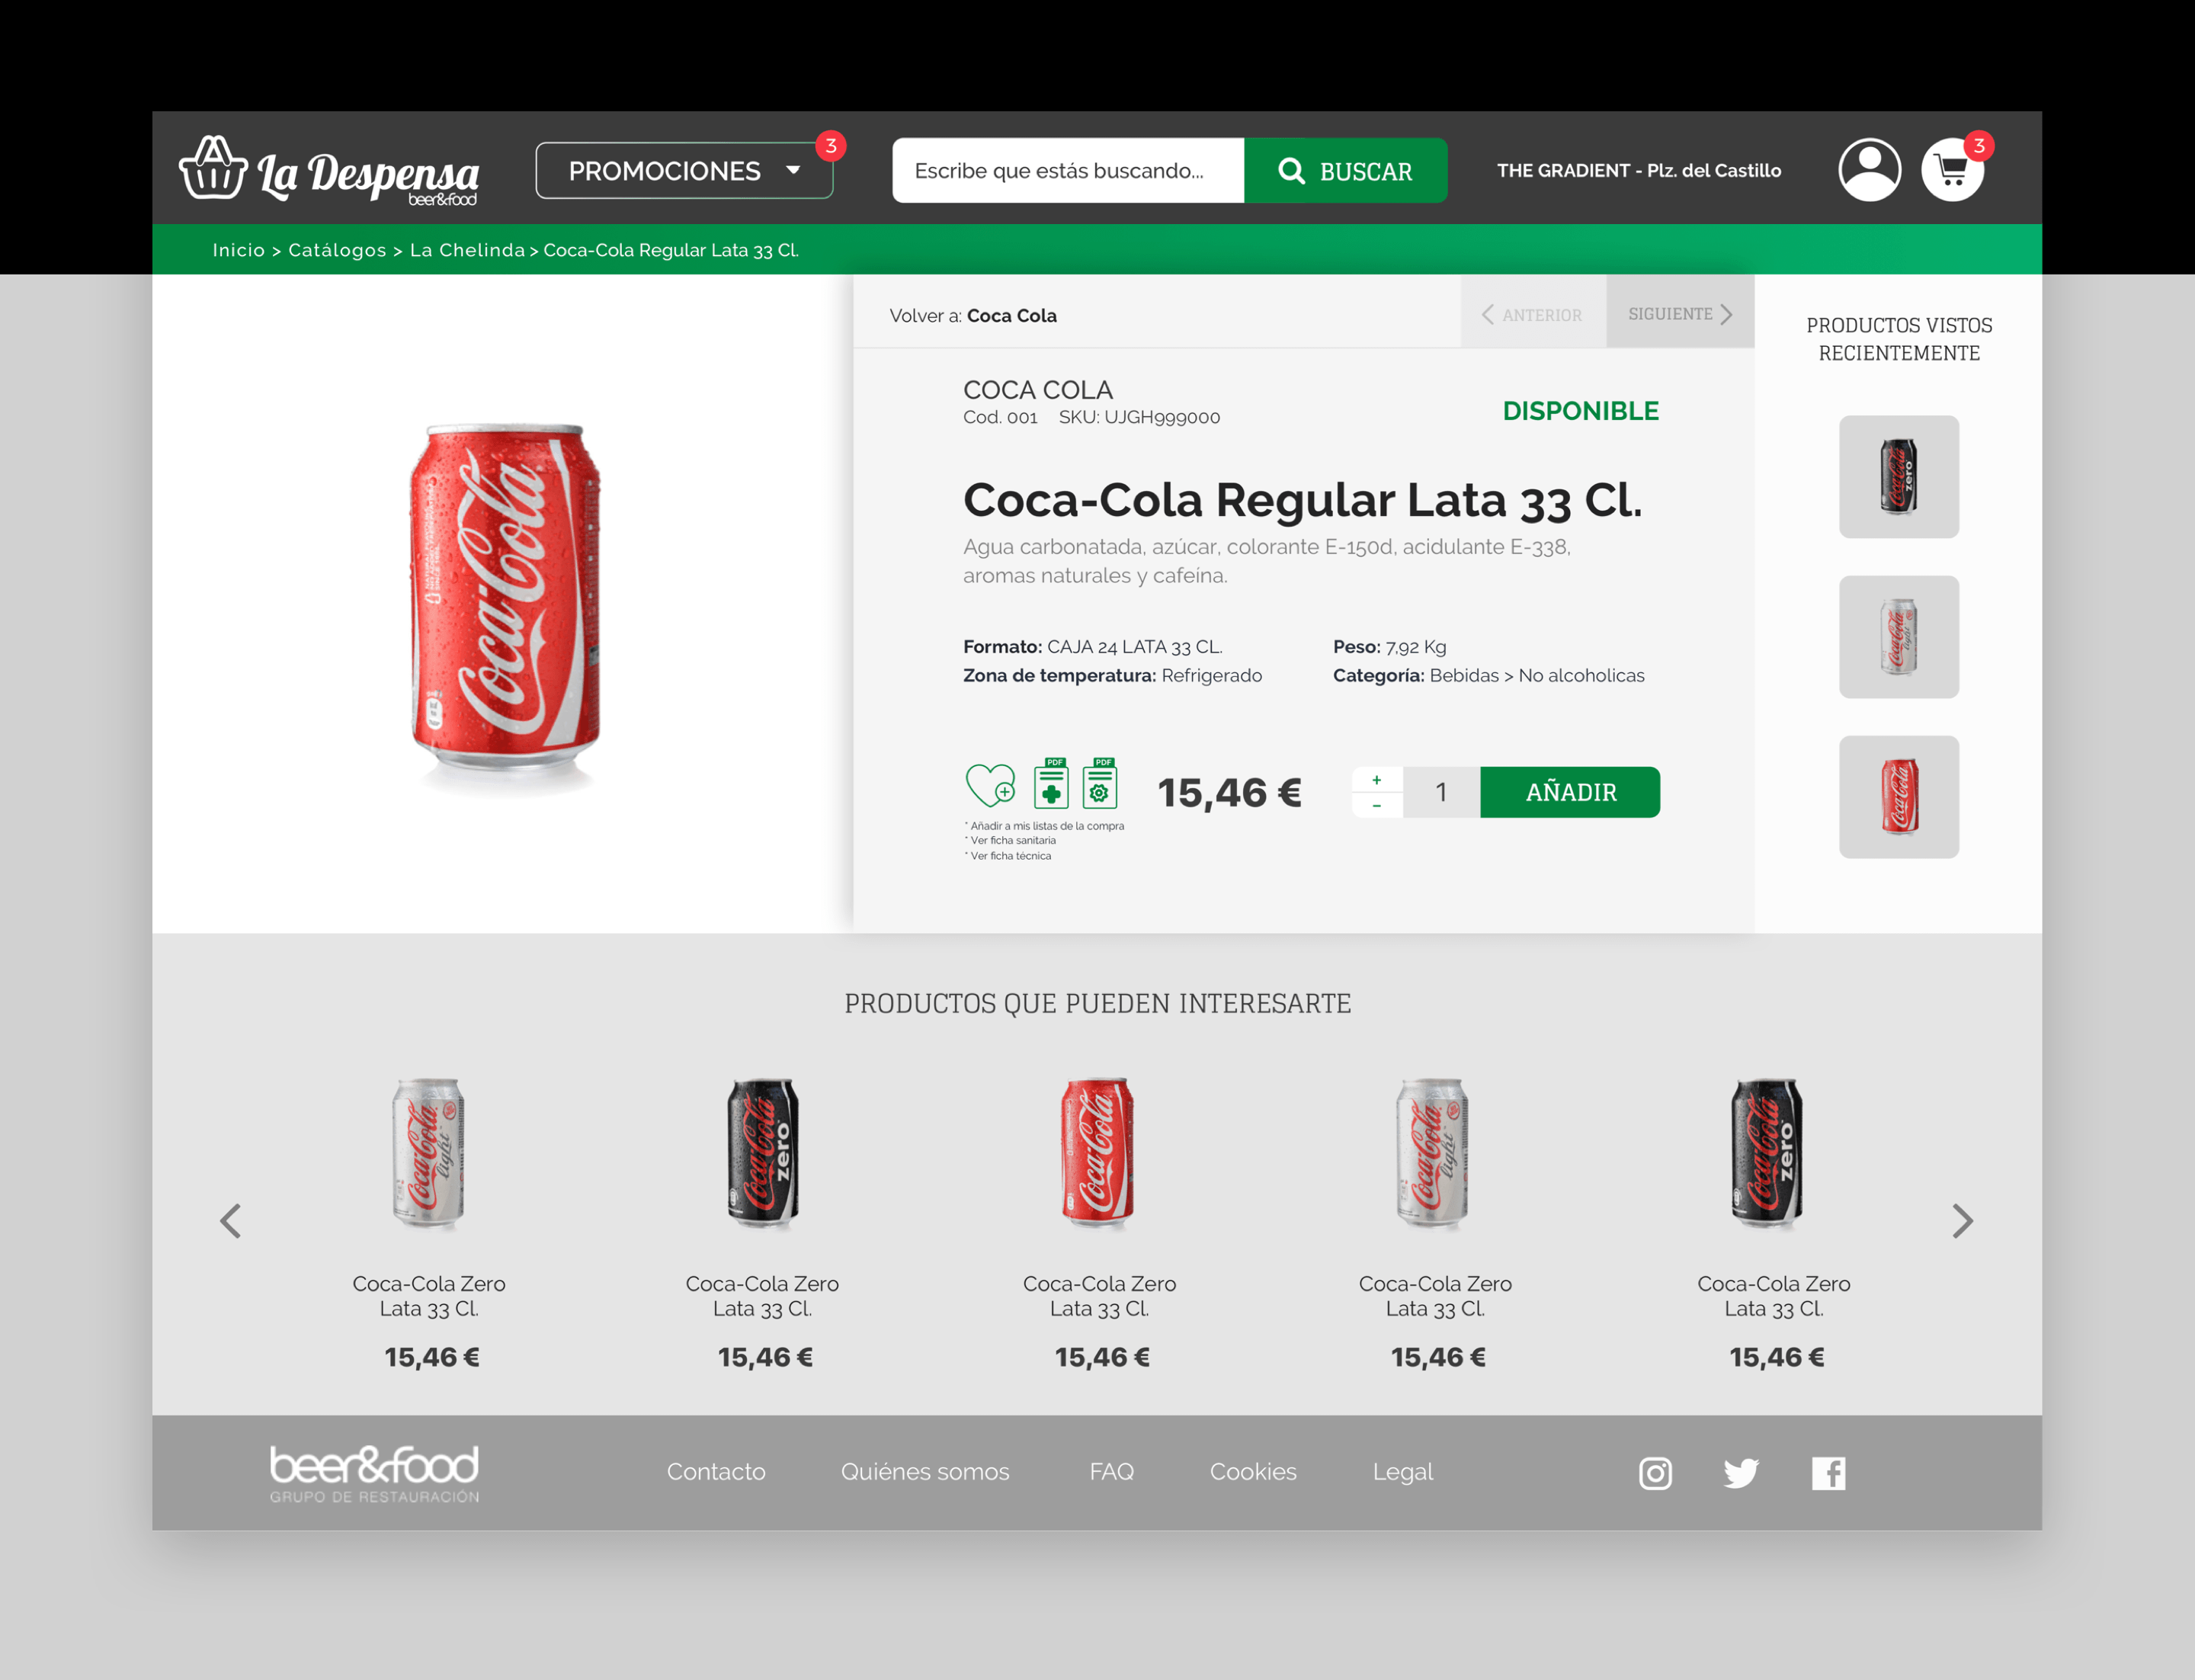This screenshot has height=1680, width=2195.
Task: Click the magnifier icon in BUSCAR button
Action: point(1291,171)
